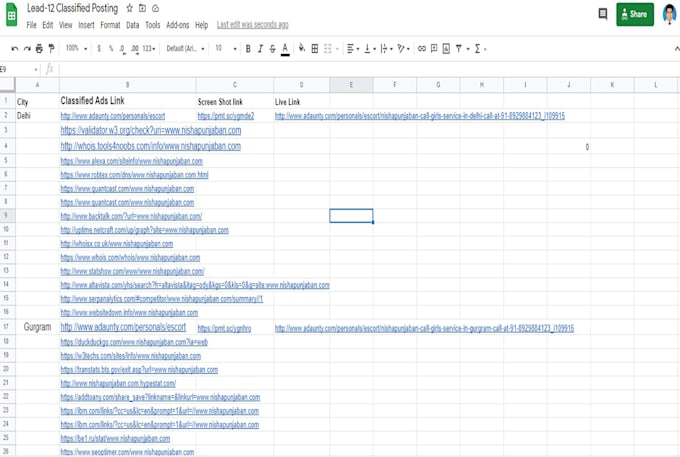
Task: Select column E header
Action: click(351, 85)
